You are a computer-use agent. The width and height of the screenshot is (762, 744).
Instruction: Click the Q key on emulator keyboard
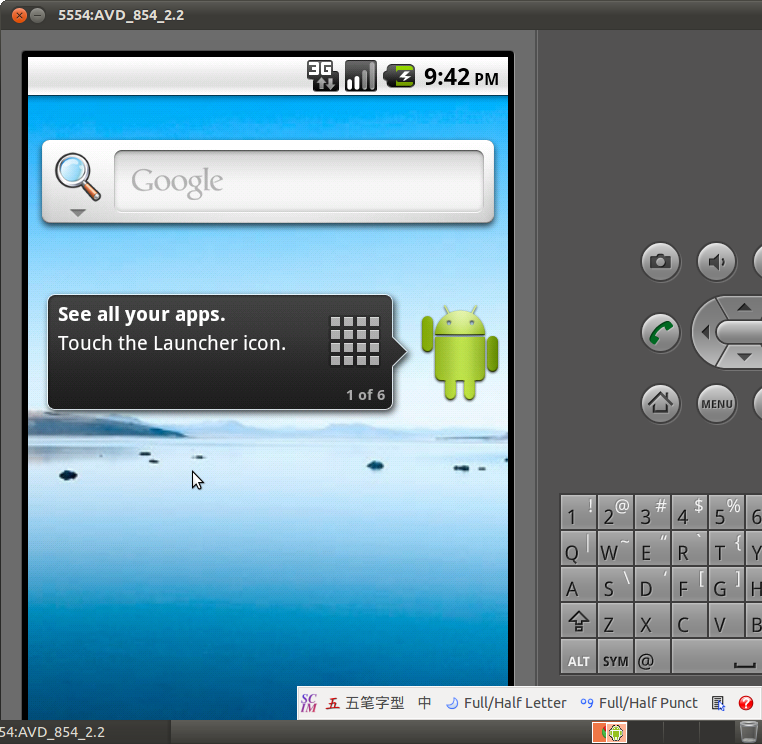coord(578,548)
